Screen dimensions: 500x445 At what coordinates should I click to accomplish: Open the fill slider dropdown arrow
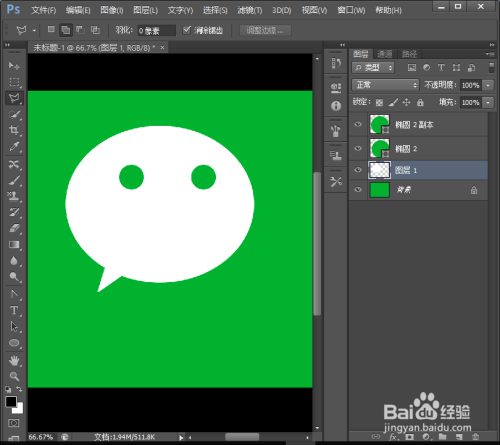click(488, 102)
